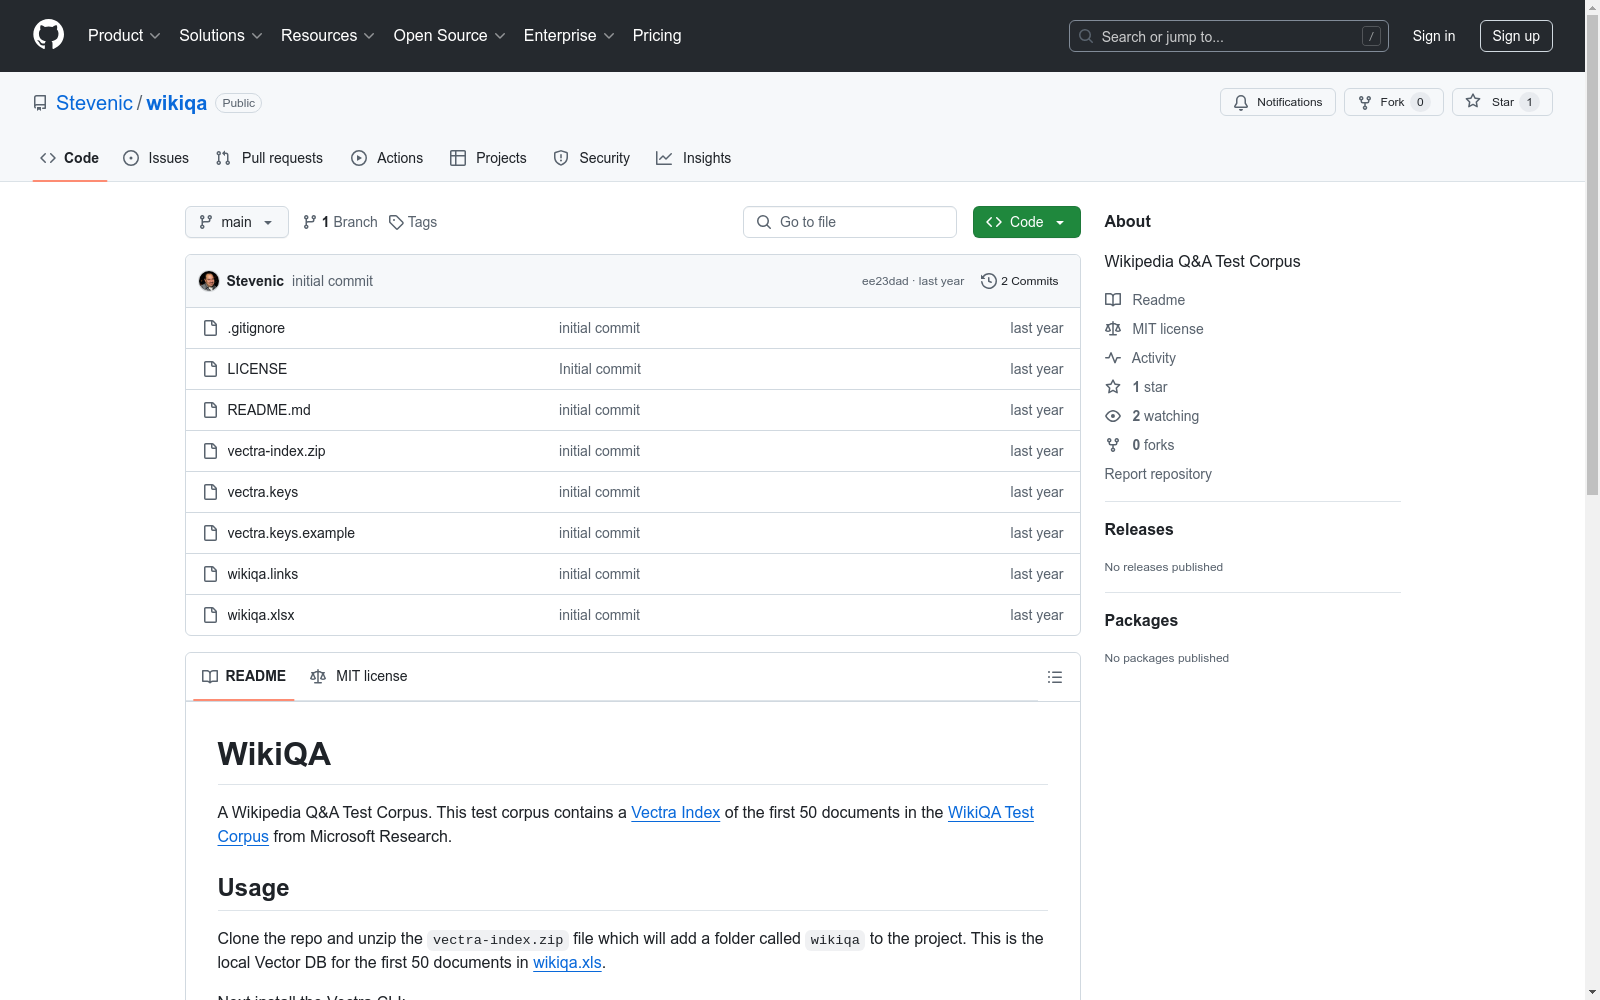Click the history clock icon by 2 Commits
1600x1000 pixels.
pyautogui.click(x=989, y=281)
